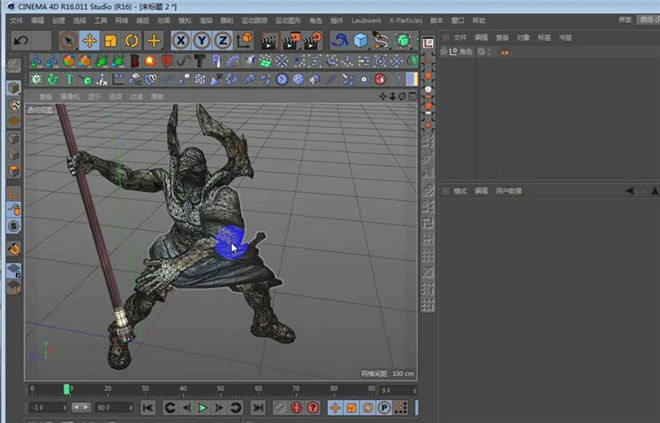
Task: Open the 渲染 menu in main menu bar
Action: coord(206,20)
